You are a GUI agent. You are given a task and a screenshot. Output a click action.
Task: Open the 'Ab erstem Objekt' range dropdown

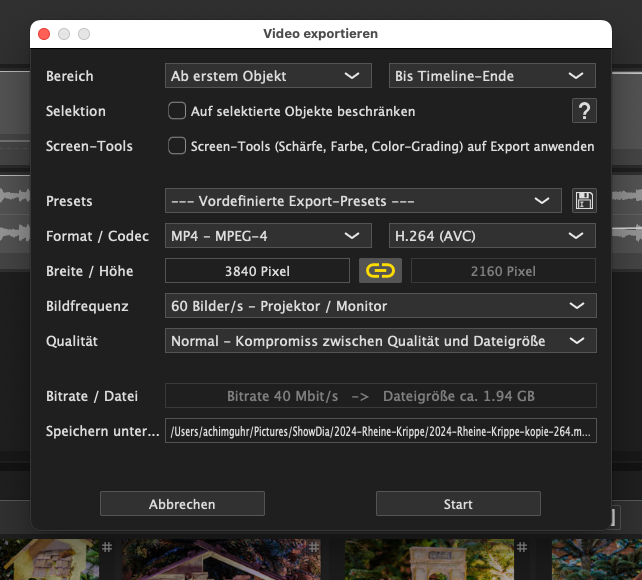[x=265, y=76]
